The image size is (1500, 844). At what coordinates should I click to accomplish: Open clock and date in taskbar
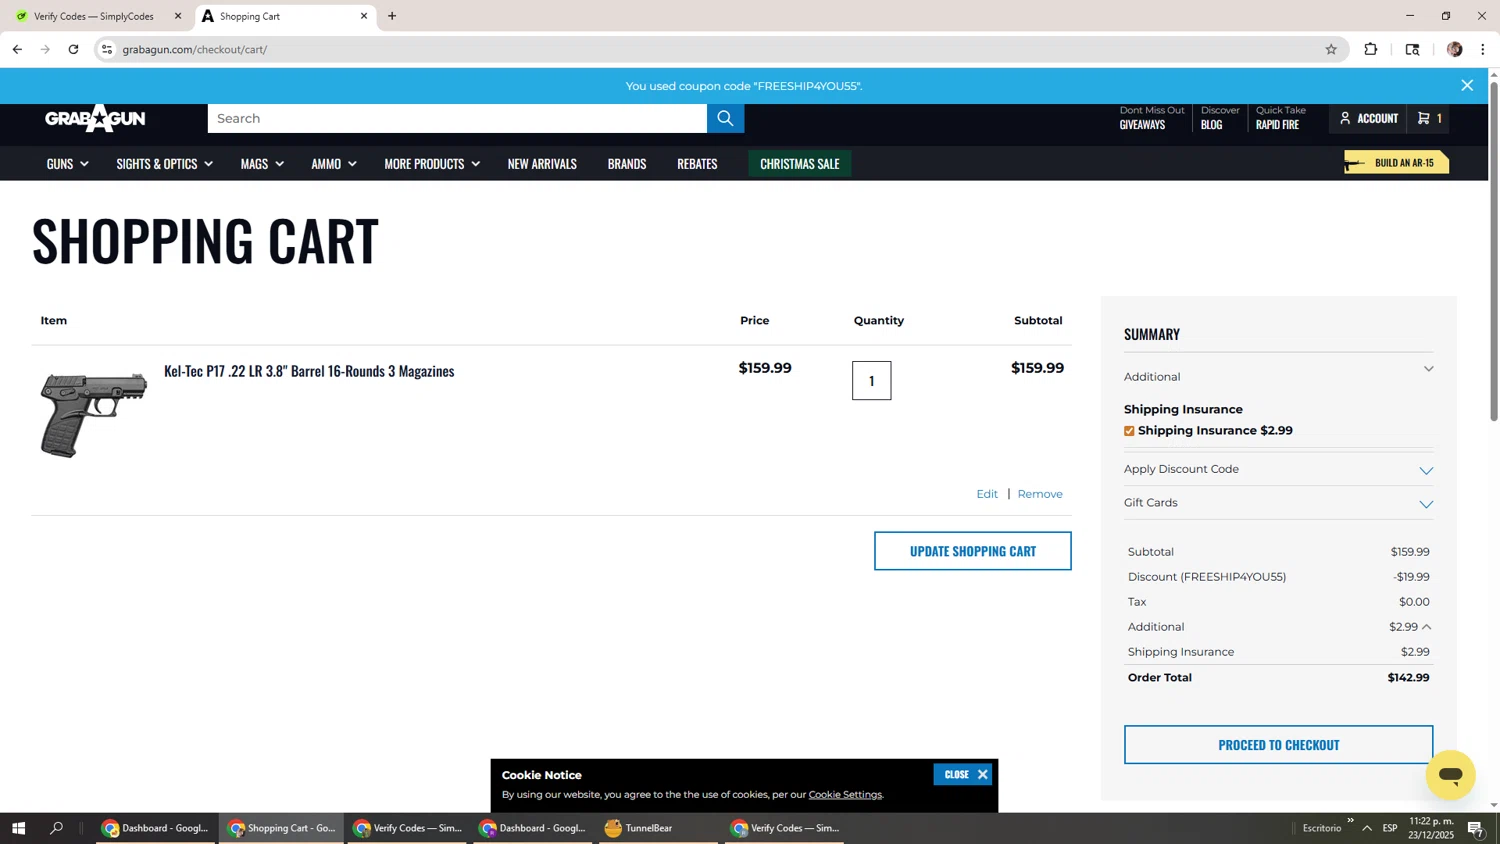(1432, 828)
